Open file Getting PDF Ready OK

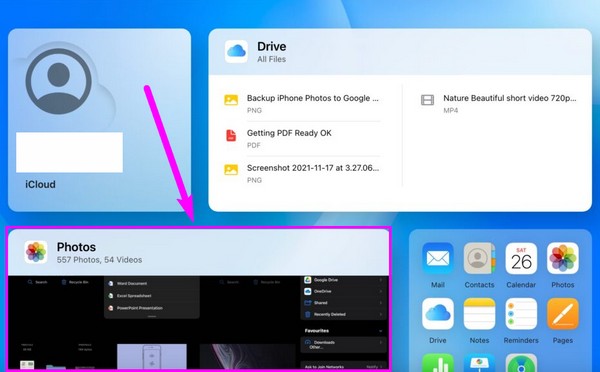pyautogui.click(x=289, y=133)
